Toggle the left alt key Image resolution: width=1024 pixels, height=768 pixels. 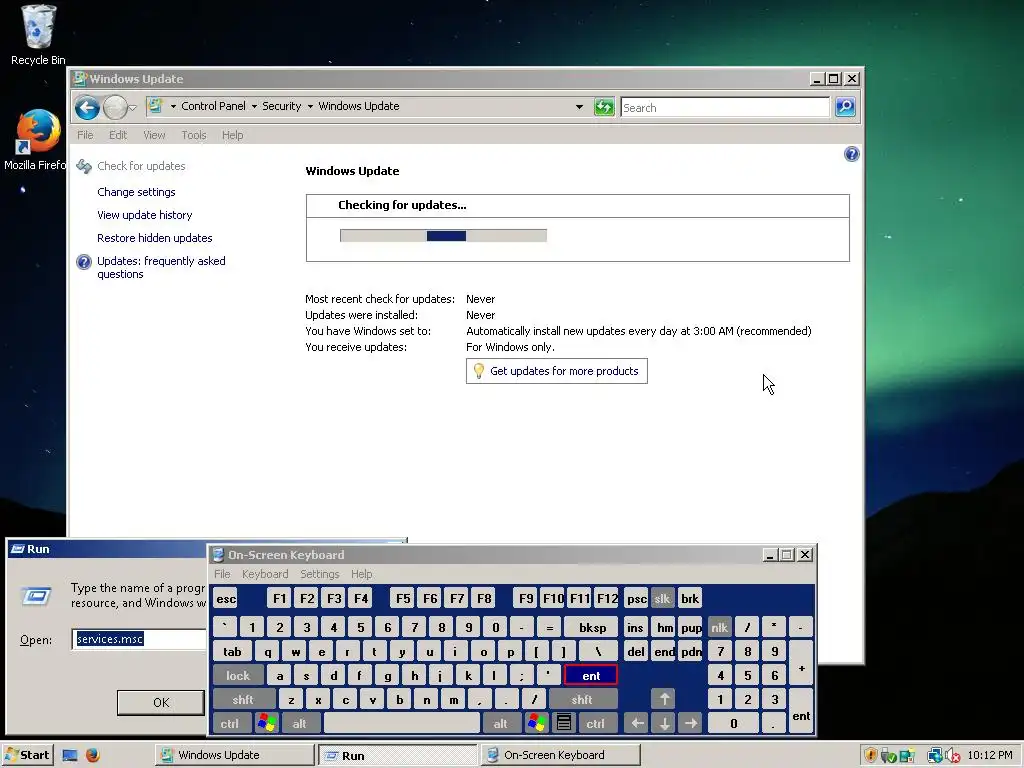click(300, 724)
